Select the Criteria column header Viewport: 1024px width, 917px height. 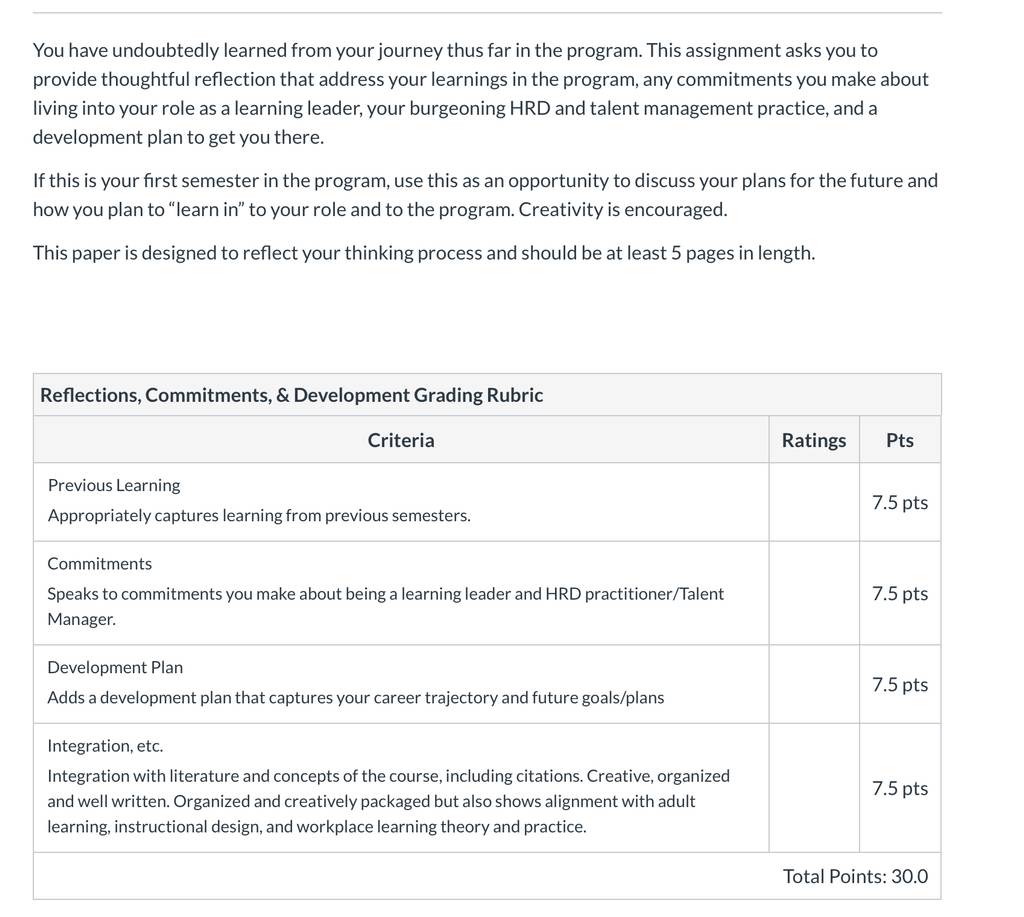point(401,440)
